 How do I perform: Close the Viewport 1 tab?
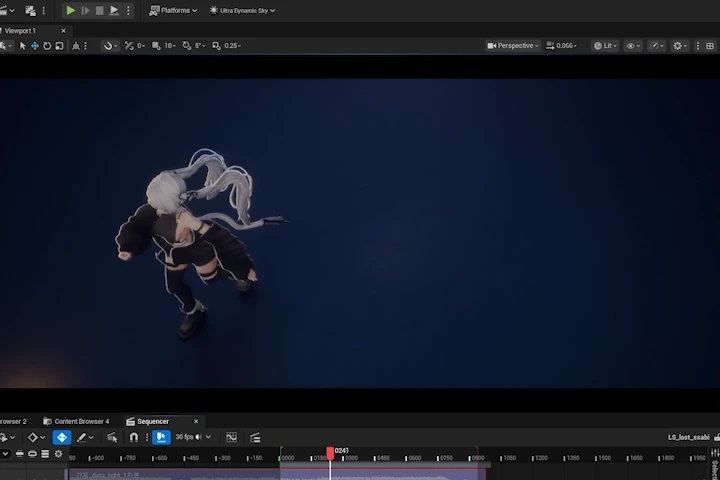pyautogui.click(x=63, y=31)
